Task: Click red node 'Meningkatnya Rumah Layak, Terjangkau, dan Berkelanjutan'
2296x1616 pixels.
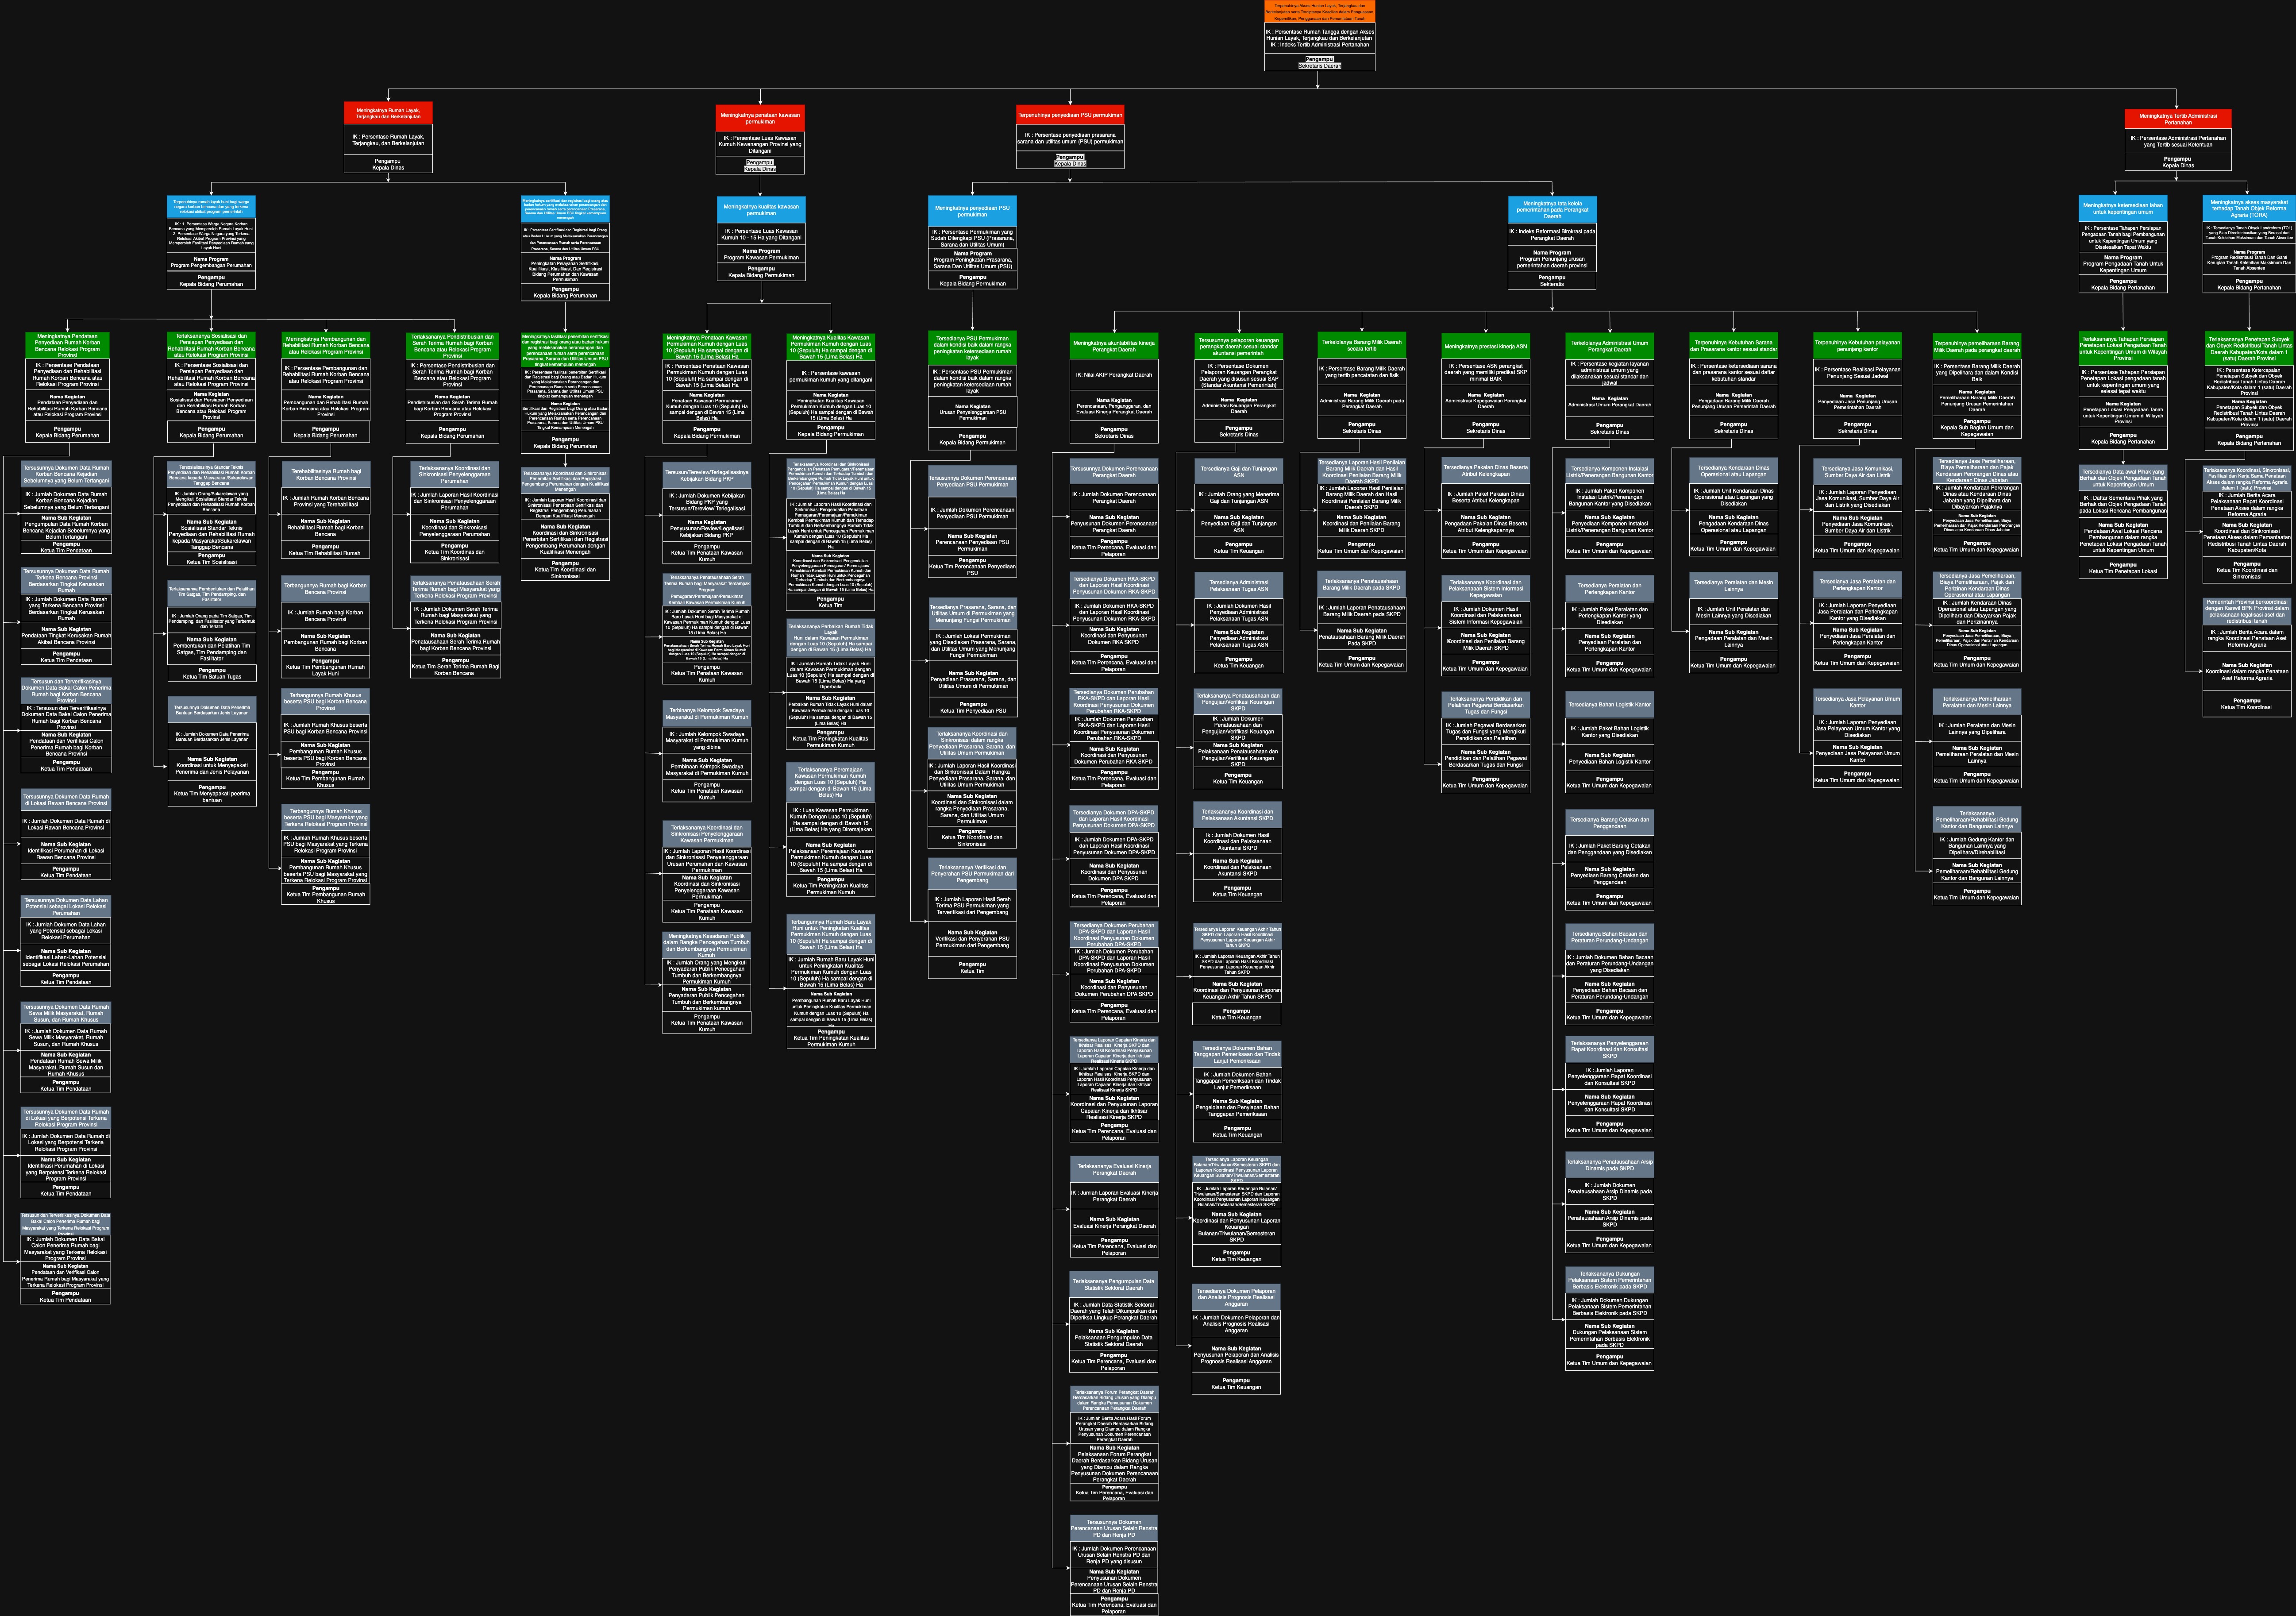Action: 388,113
